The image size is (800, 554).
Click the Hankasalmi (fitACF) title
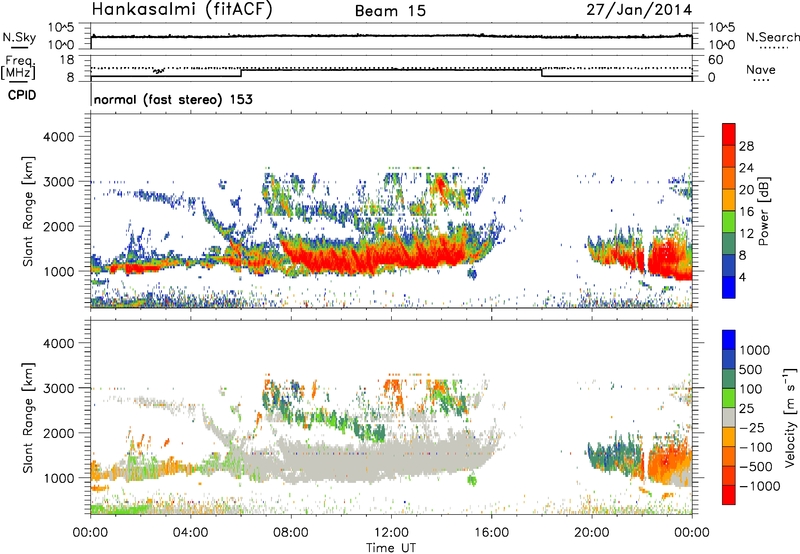(x=182, y=9)
